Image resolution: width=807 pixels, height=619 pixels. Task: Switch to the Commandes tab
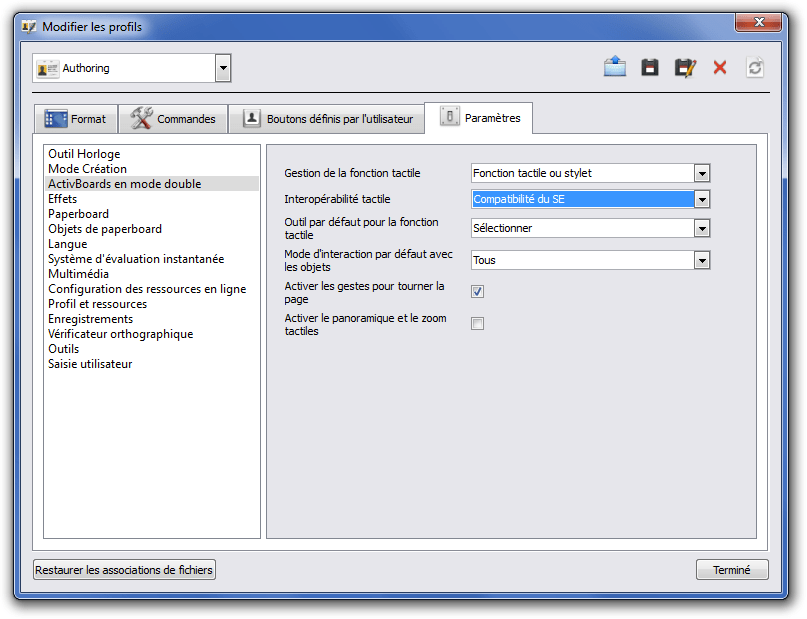(173, 119)
